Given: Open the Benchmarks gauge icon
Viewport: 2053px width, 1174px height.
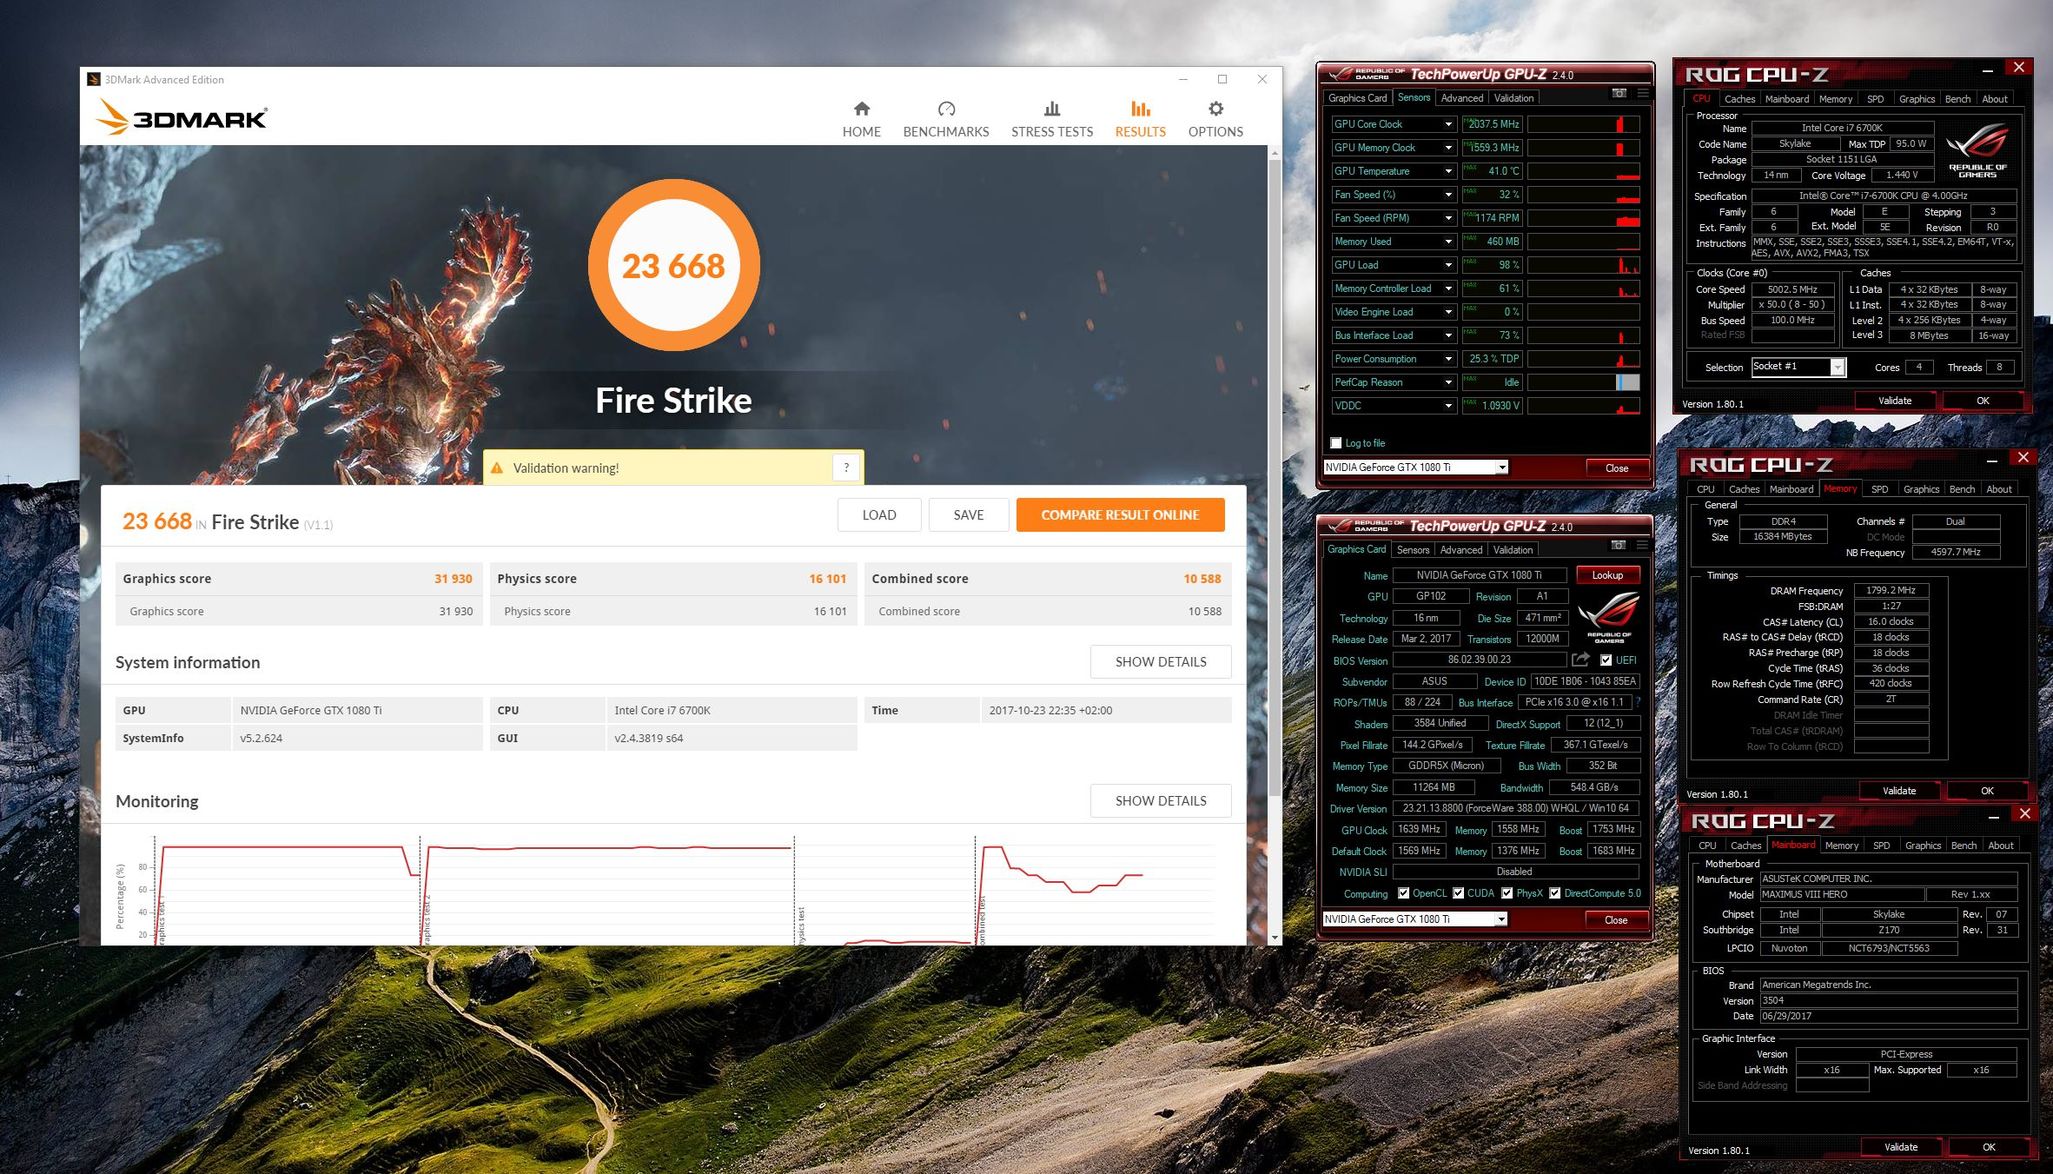Looking at the screenshot, I should (x=946, y=109).
